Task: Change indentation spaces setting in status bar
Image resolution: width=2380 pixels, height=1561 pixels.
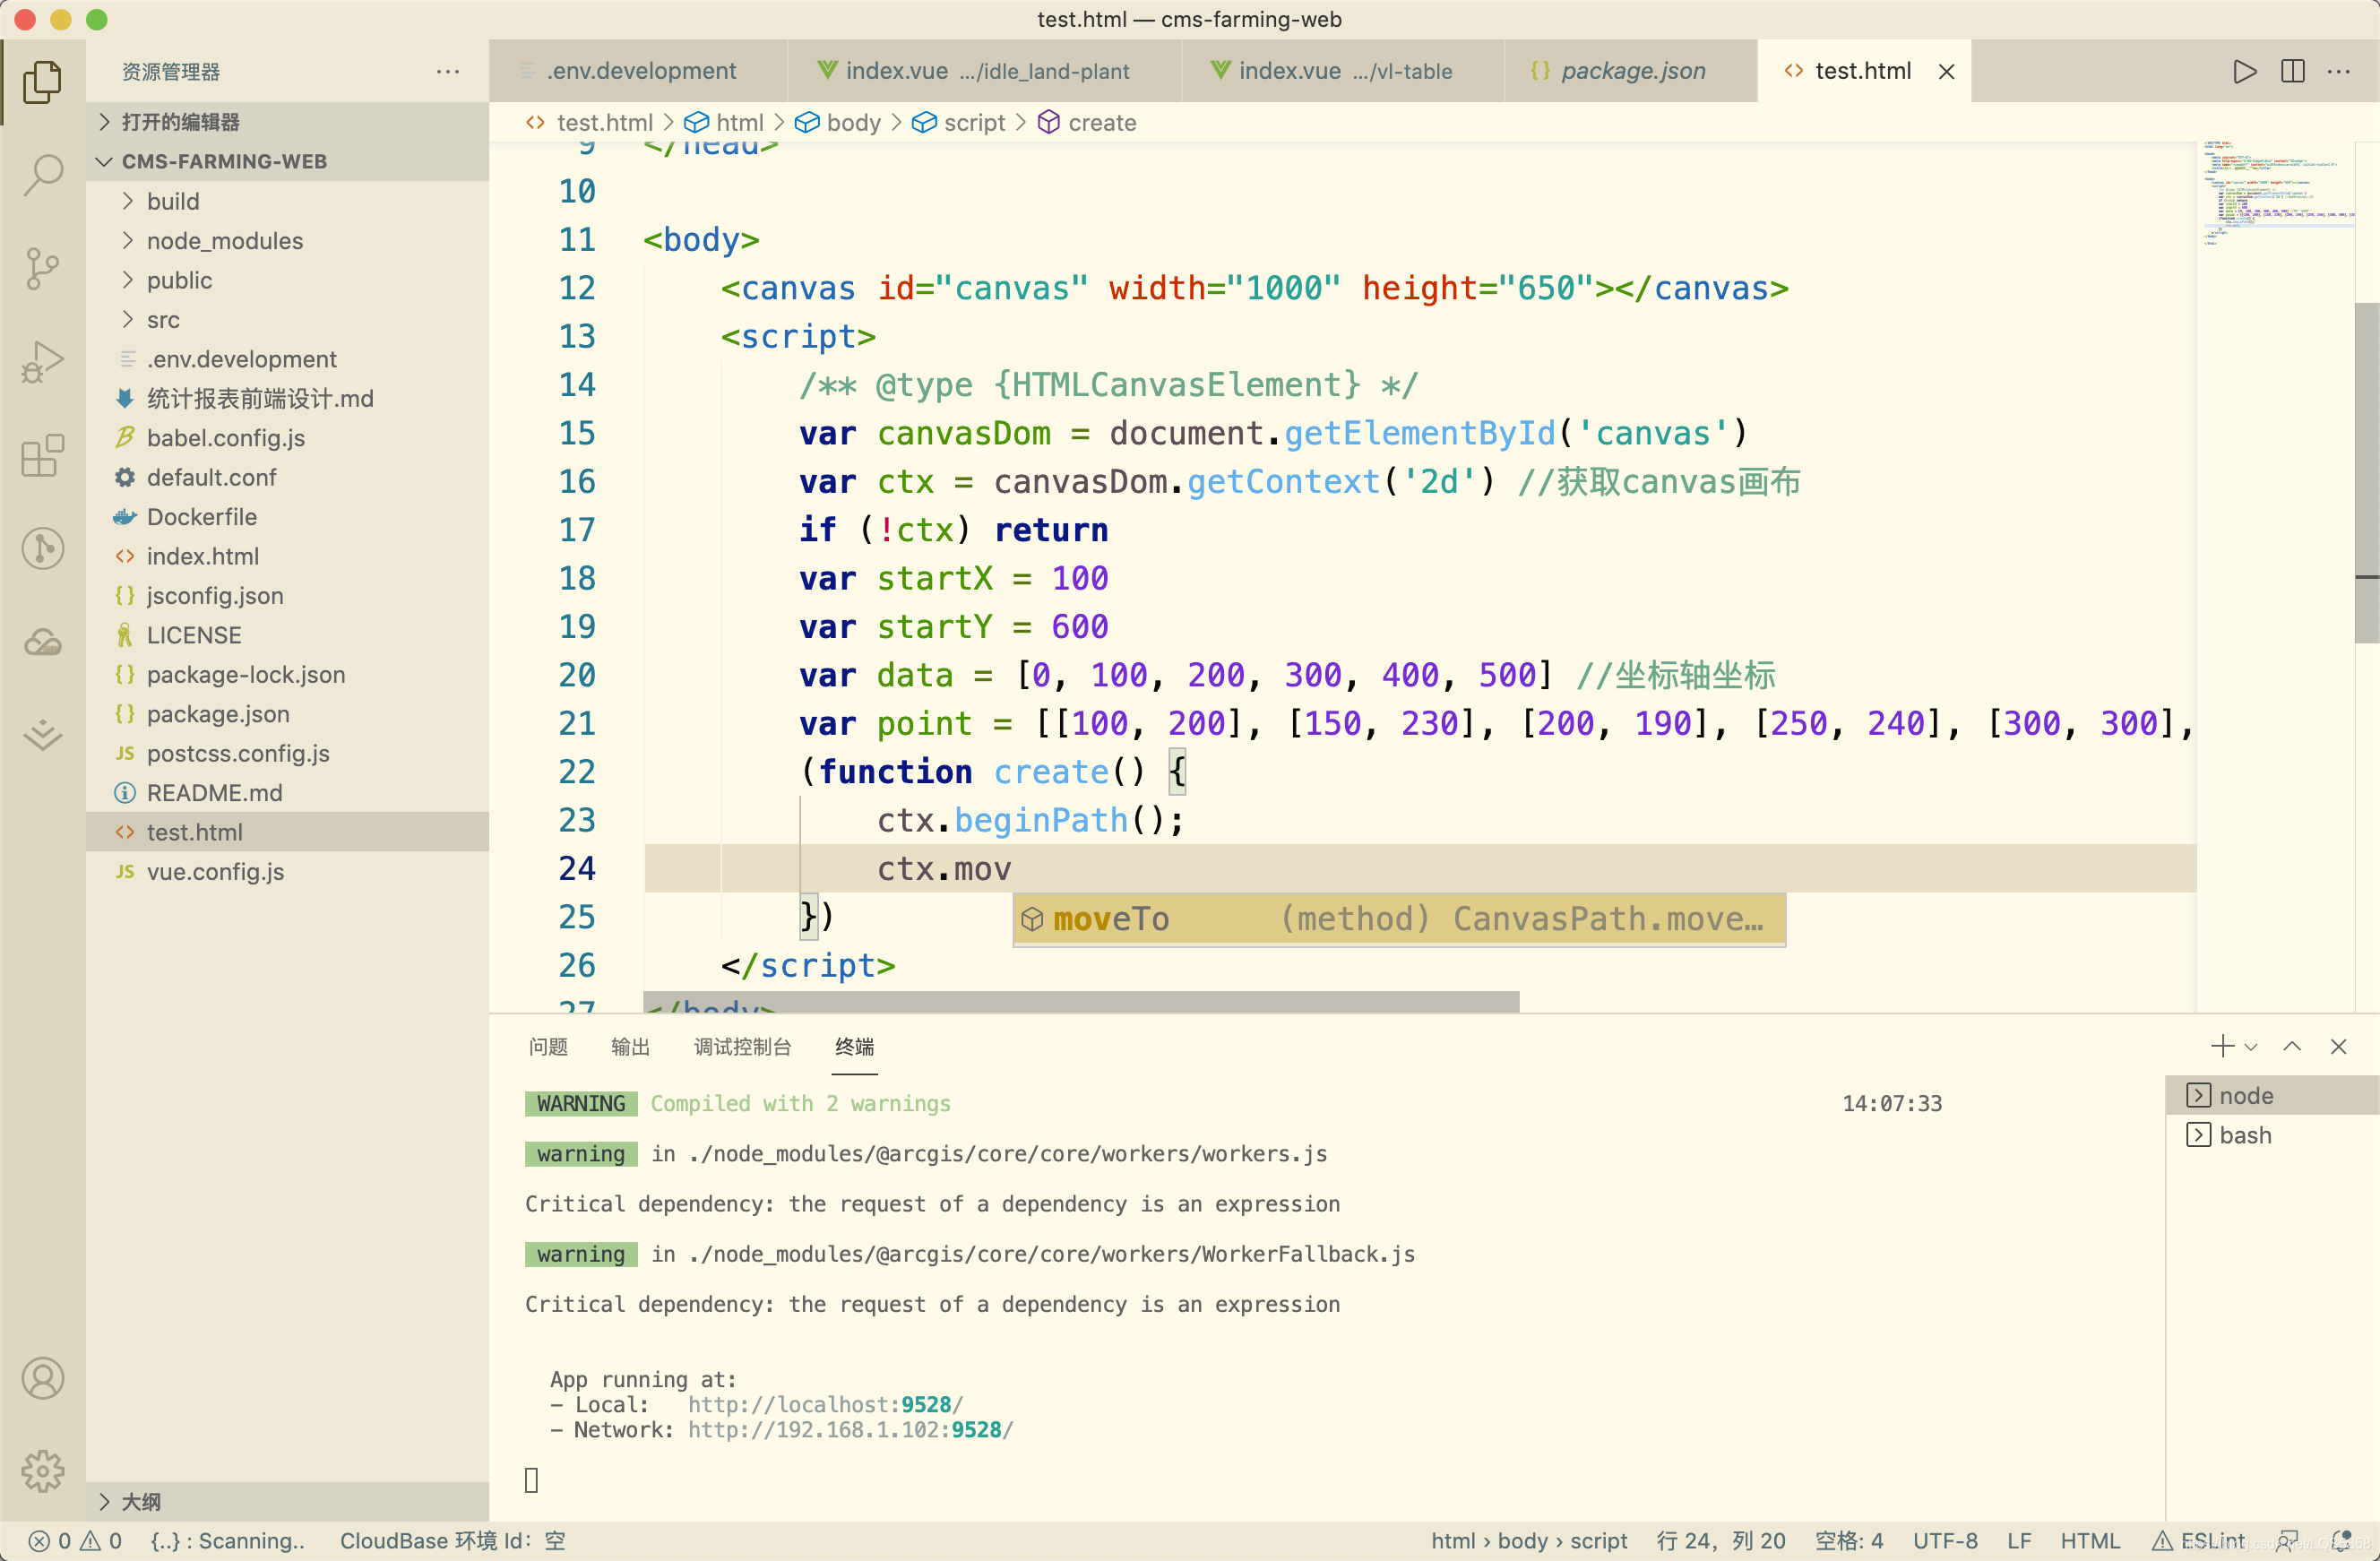Action: [x=1848, y=1541]
